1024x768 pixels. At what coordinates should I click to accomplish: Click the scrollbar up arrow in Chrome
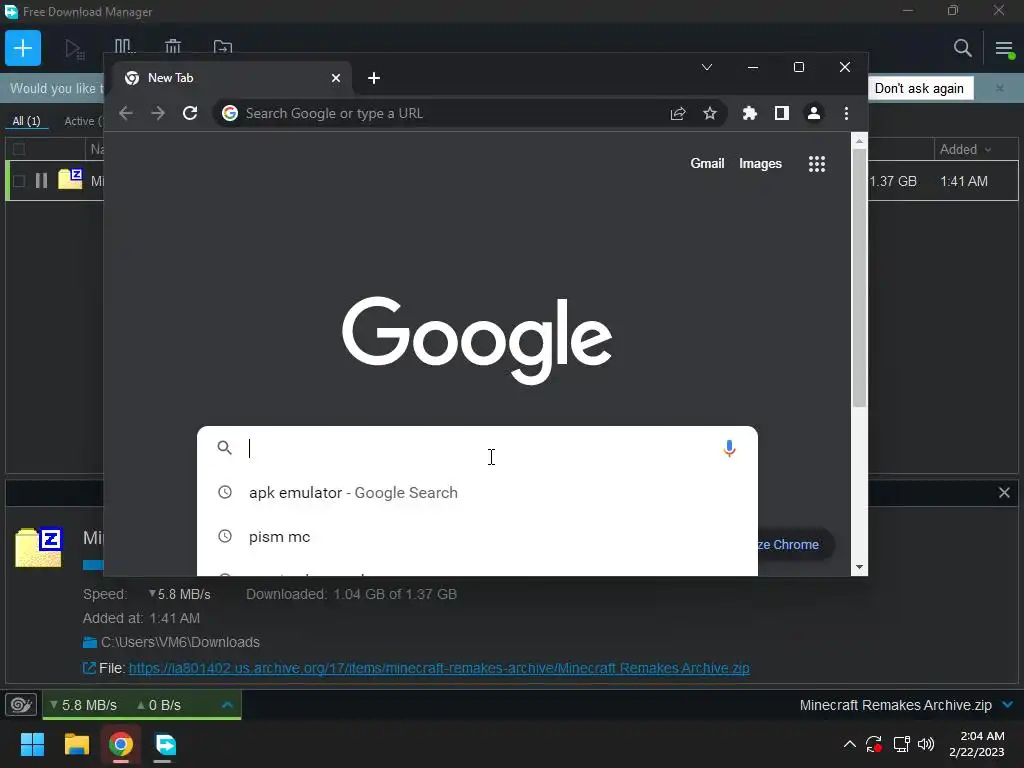(859, 140)
